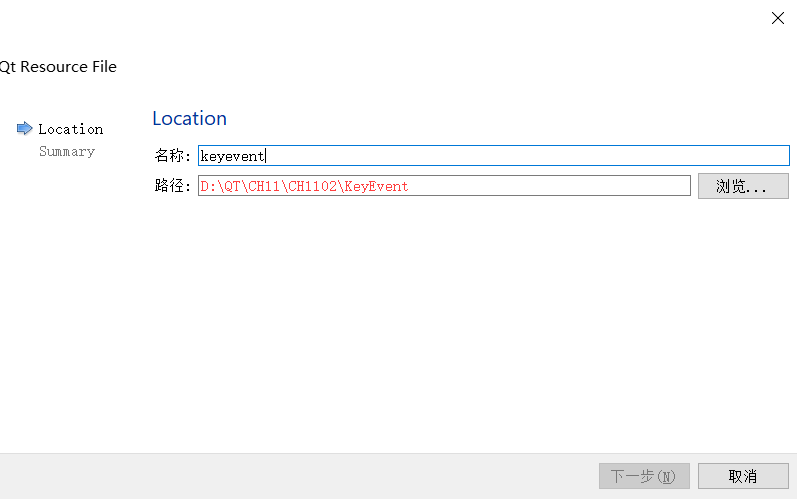Open the 浏览... browse button
Viewport: 797px width, 500px height.
pyautogui.click(x=743, y=186)
